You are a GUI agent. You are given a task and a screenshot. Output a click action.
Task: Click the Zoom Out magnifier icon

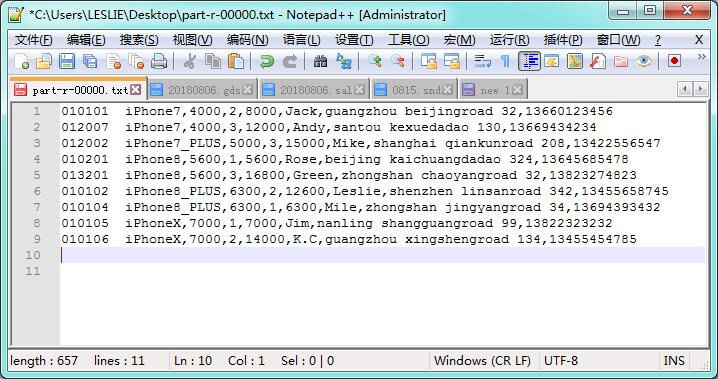pyautogui.click(x=398, y=61)
